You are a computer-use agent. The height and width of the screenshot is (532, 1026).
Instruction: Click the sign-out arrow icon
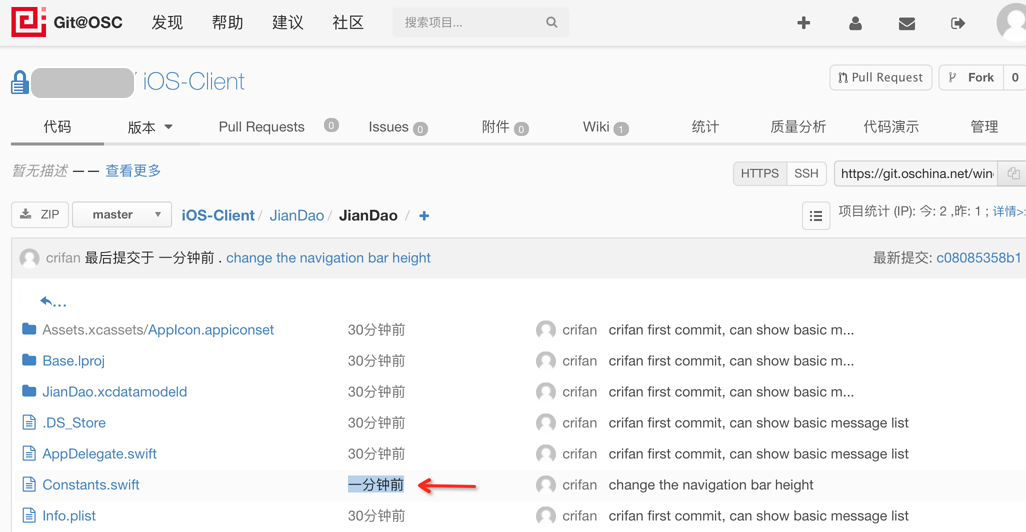958,24
